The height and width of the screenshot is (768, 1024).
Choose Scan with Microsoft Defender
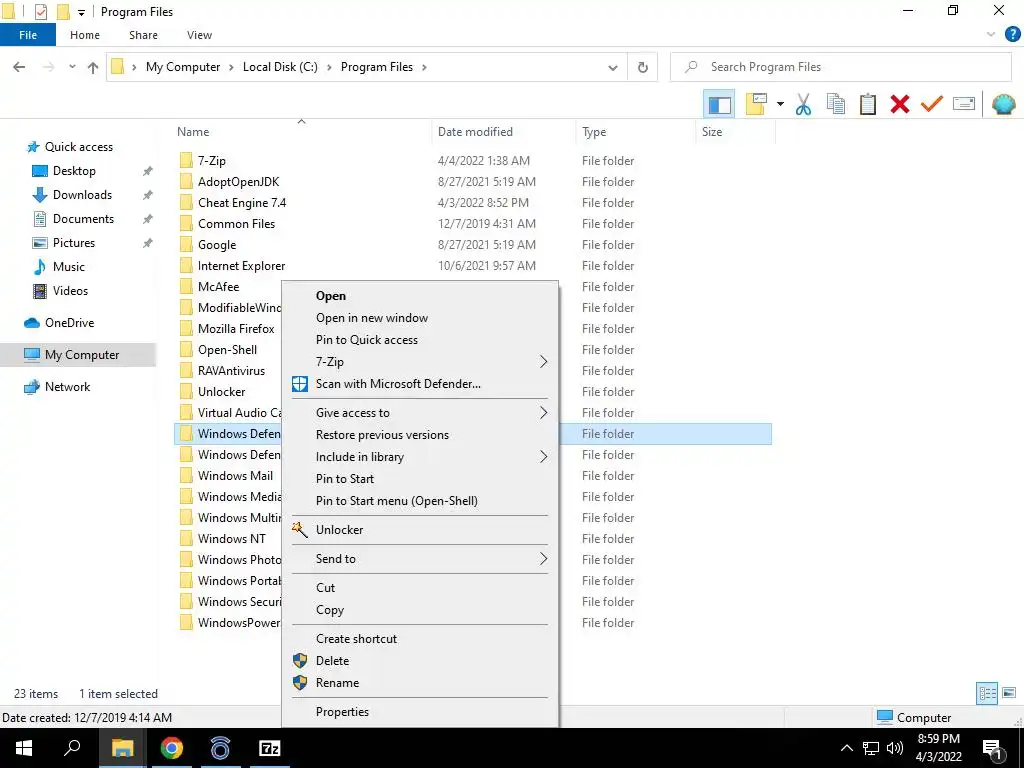398,383
